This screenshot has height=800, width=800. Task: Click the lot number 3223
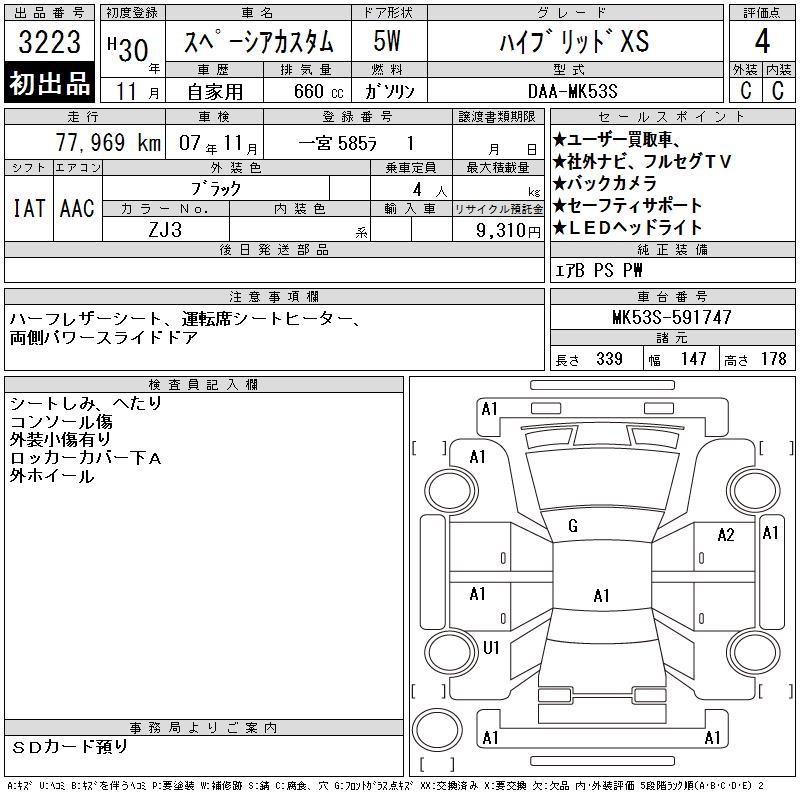coord(50,43)
